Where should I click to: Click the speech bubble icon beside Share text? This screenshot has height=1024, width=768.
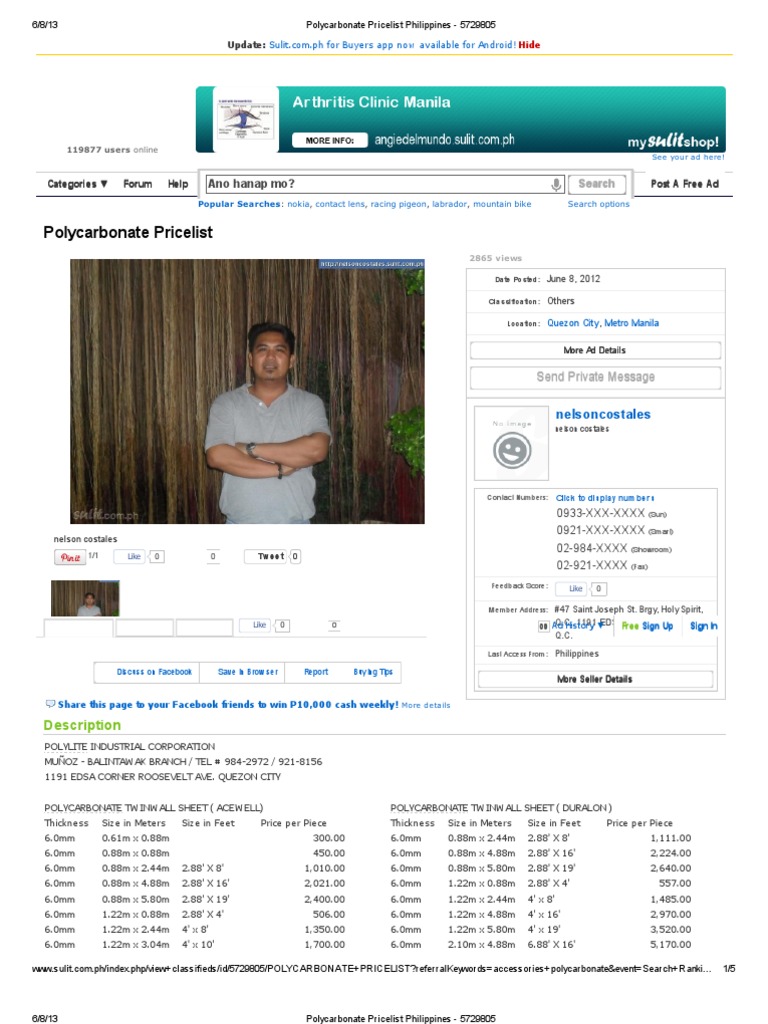point(50,704)
